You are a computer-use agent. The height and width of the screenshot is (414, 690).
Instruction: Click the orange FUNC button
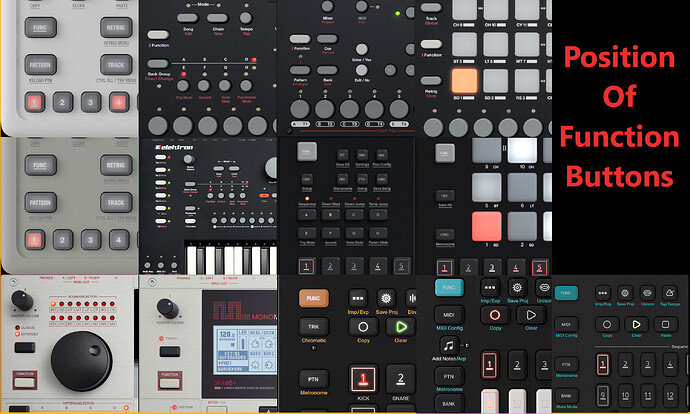[313, 298]
